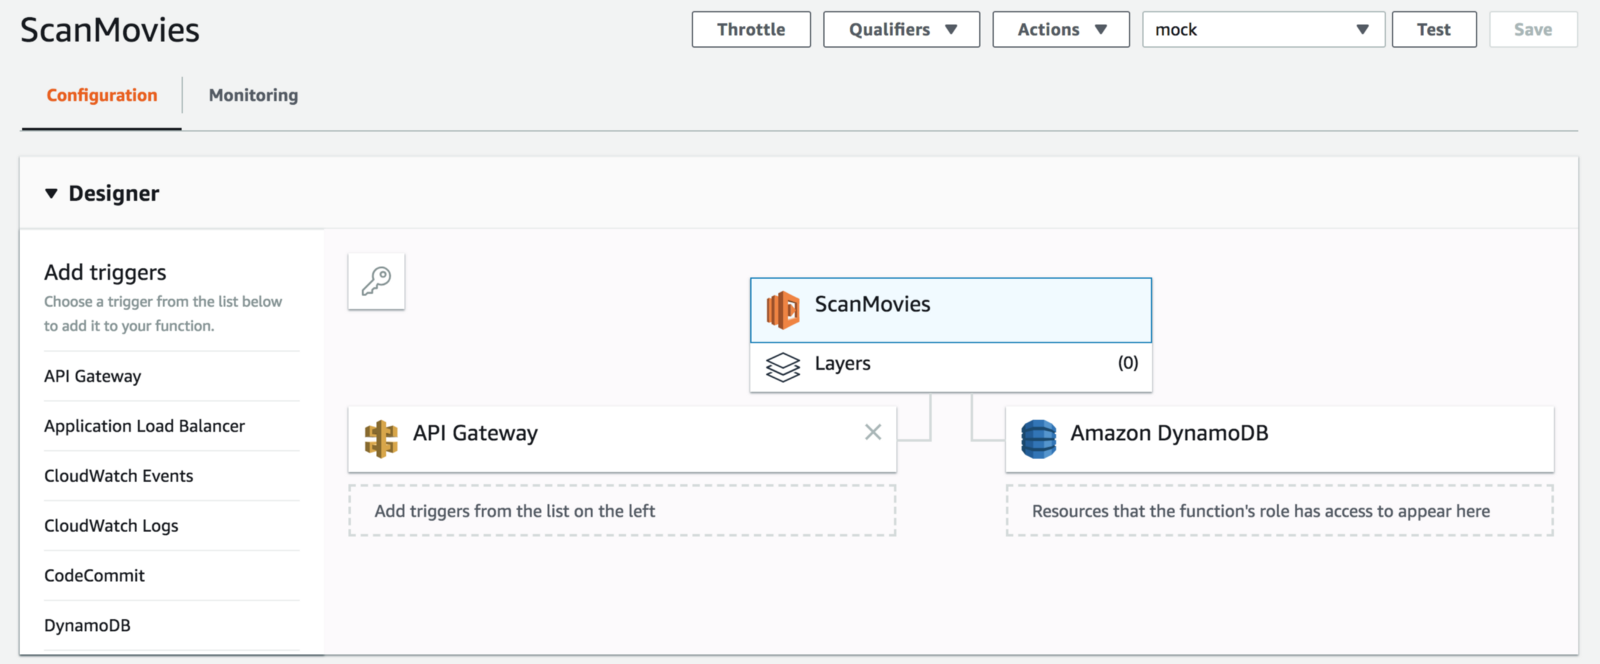Click the Amazon DynamoDB database icon
The height and width of the screenshot is (664, 1600).
1038,439
